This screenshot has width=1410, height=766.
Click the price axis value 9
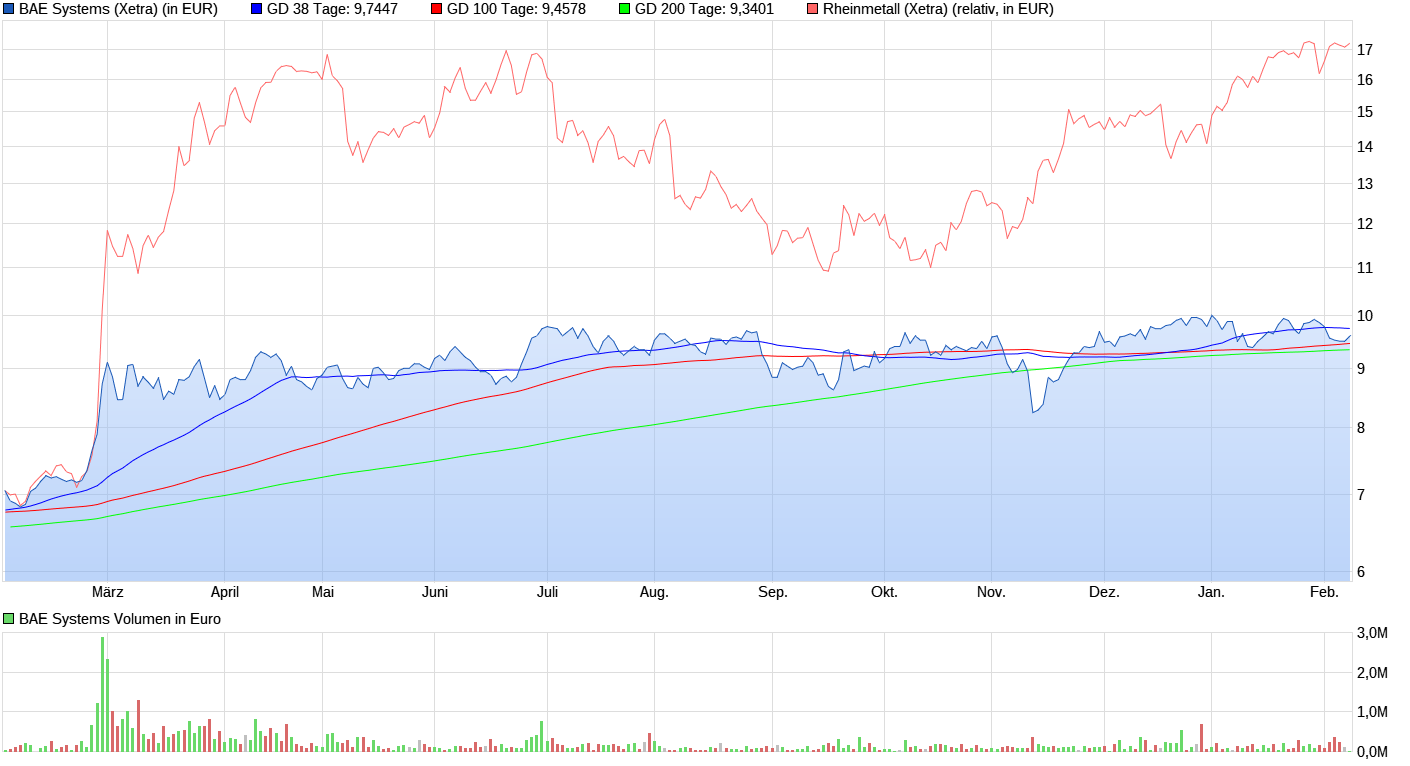tap(1361, 368)
